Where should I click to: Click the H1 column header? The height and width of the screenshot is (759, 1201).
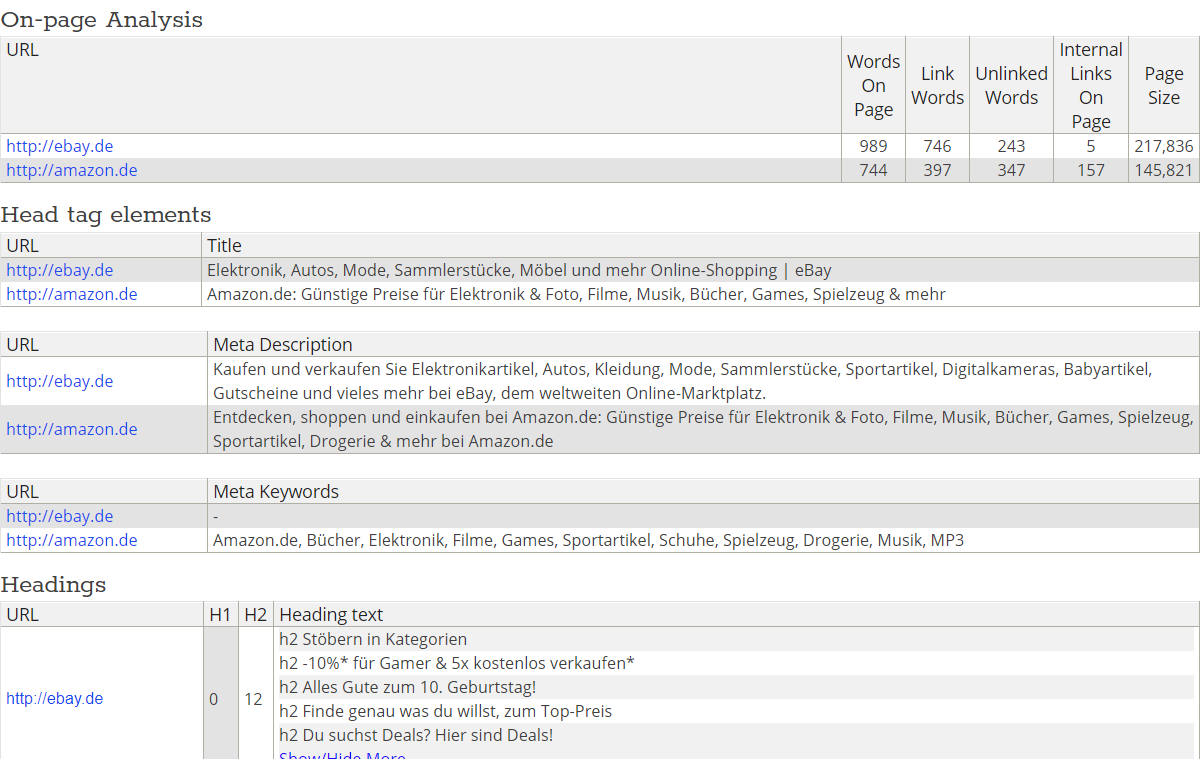(220, 614)
